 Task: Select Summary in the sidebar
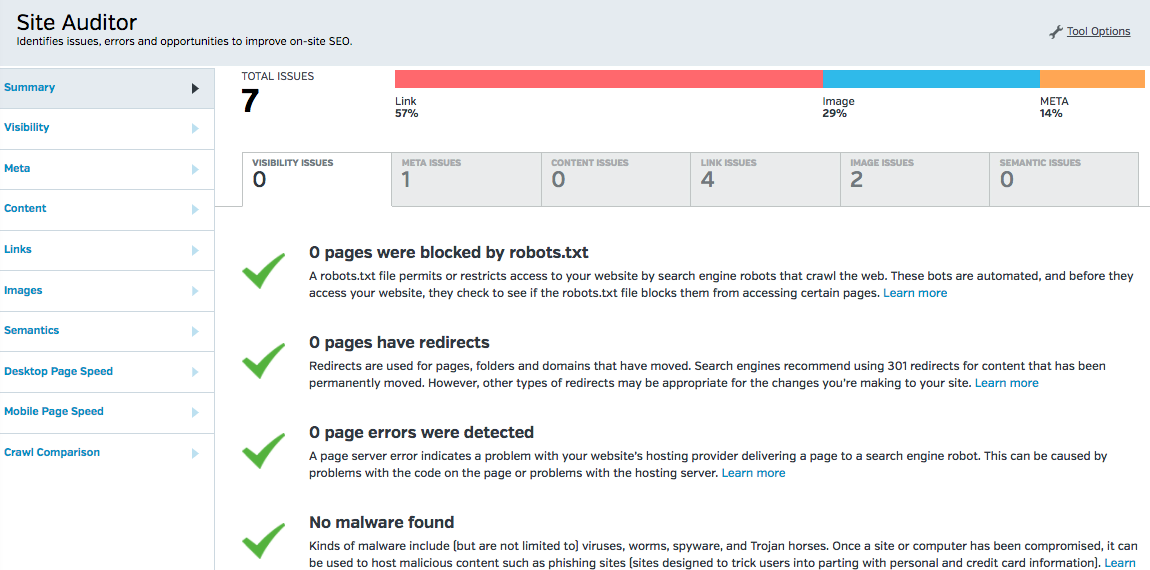[107, 88]
